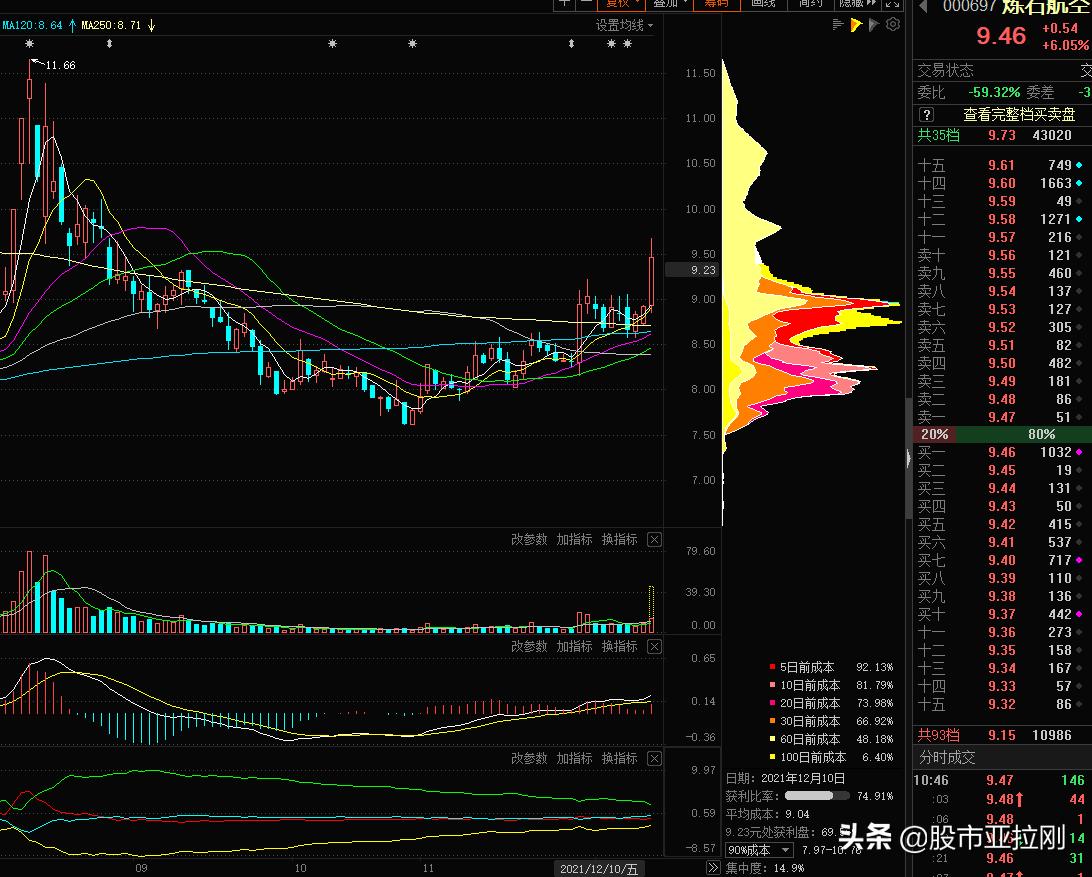Click 查看完整档买卖盘 link
This screenshot has height=877, width=1092.
[x=1018, y=115]
